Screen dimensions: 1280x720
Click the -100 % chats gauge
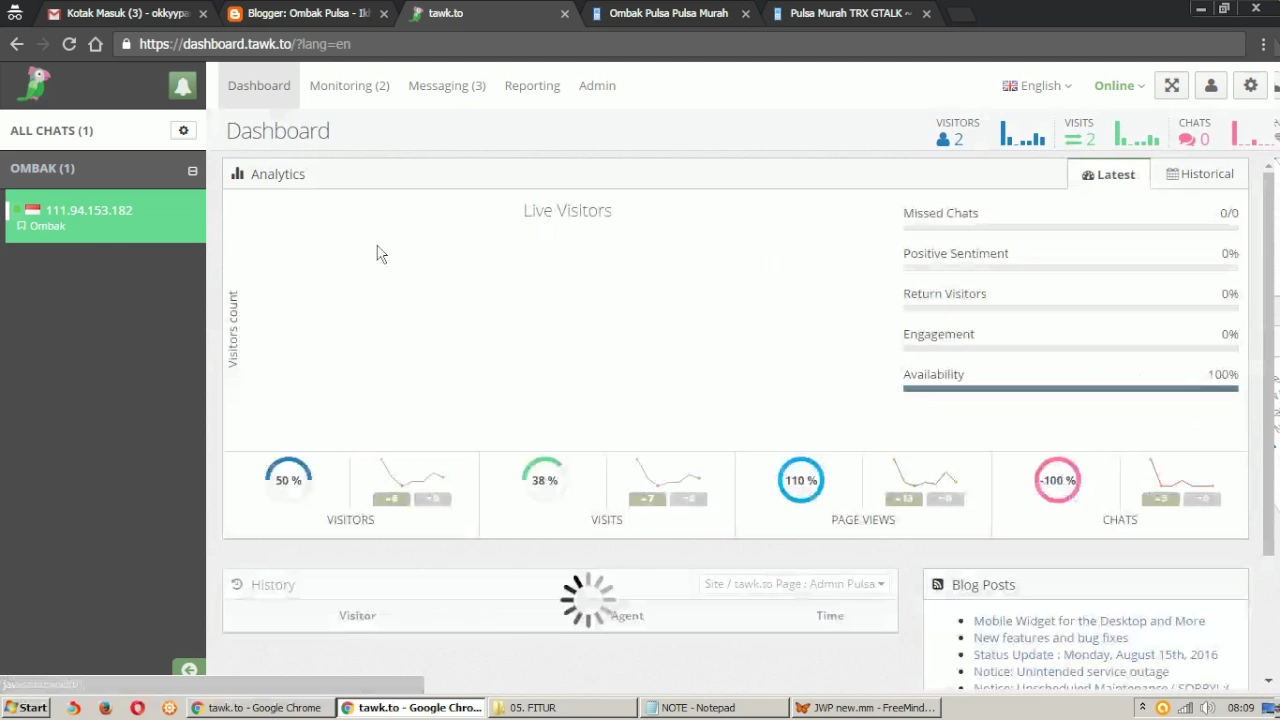tap(1057, 480)
